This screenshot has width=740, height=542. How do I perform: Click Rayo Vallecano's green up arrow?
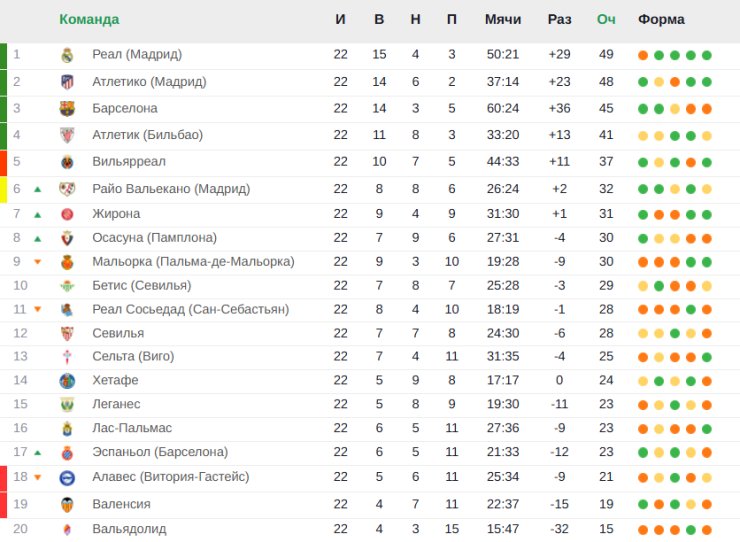click(x=38, y=189)
